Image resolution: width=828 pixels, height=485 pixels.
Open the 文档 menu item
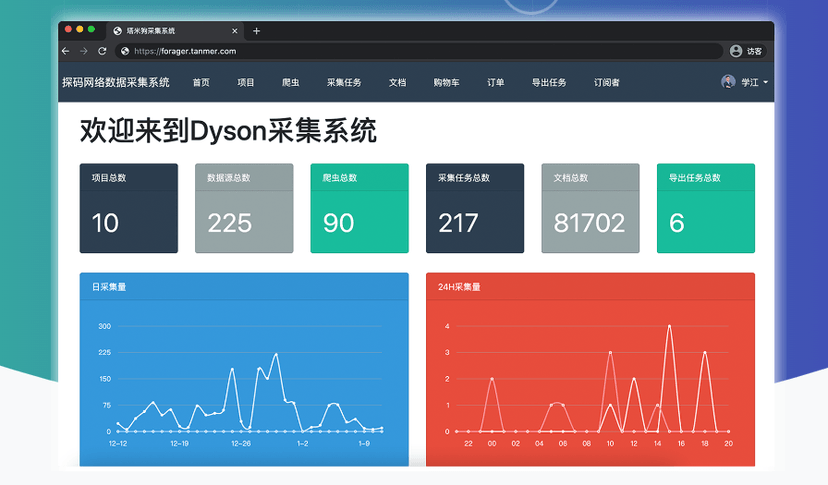click(398, 82)
